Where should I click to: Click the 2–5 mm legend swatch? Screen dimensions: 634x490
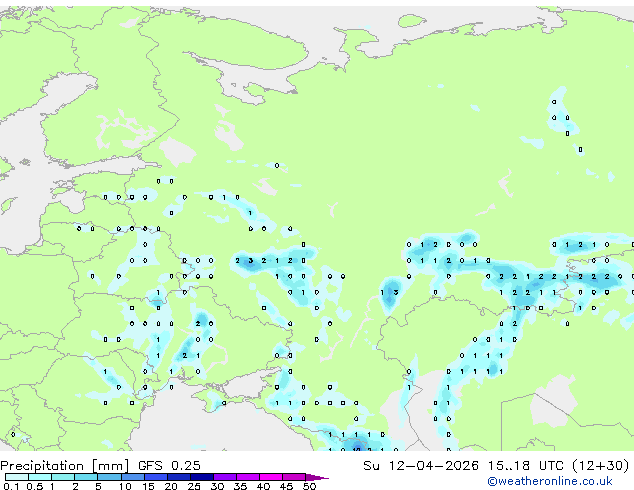click(86, 477)
